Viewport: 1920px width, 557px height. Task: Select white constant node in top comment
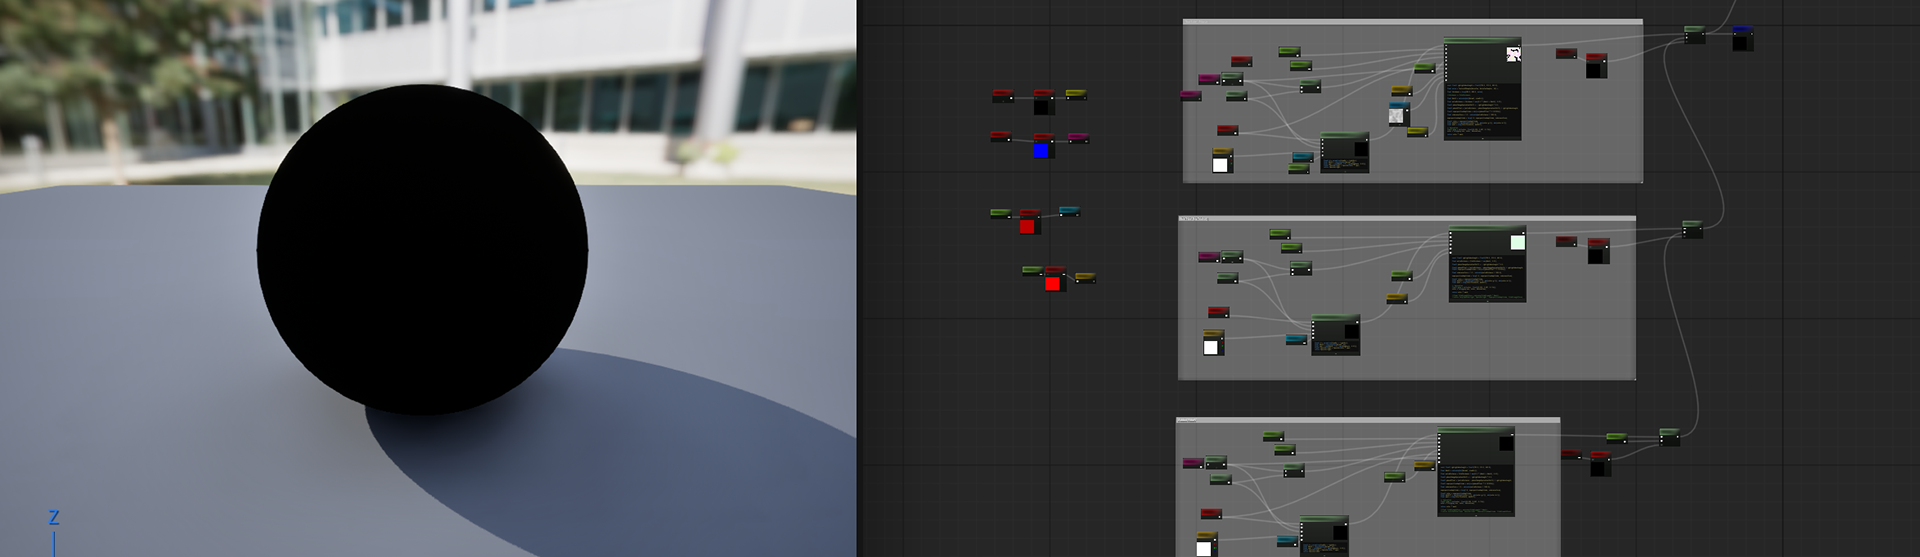click(x=1221, y=161)
